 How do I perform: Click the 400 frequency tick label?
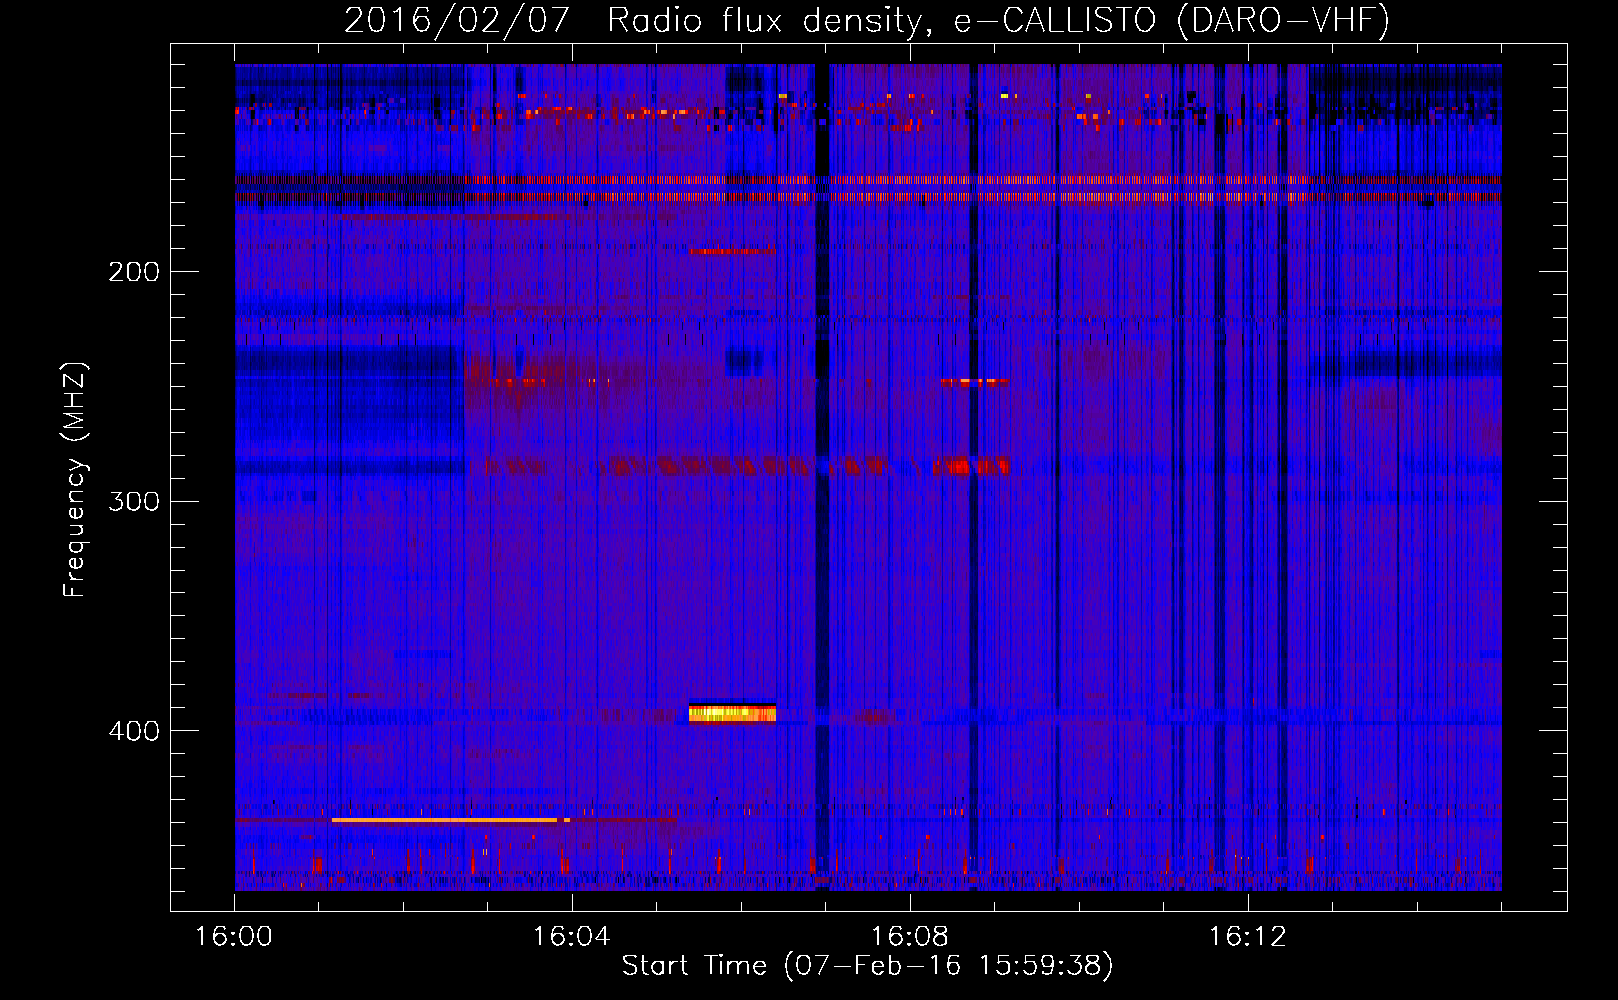(134, 731)
